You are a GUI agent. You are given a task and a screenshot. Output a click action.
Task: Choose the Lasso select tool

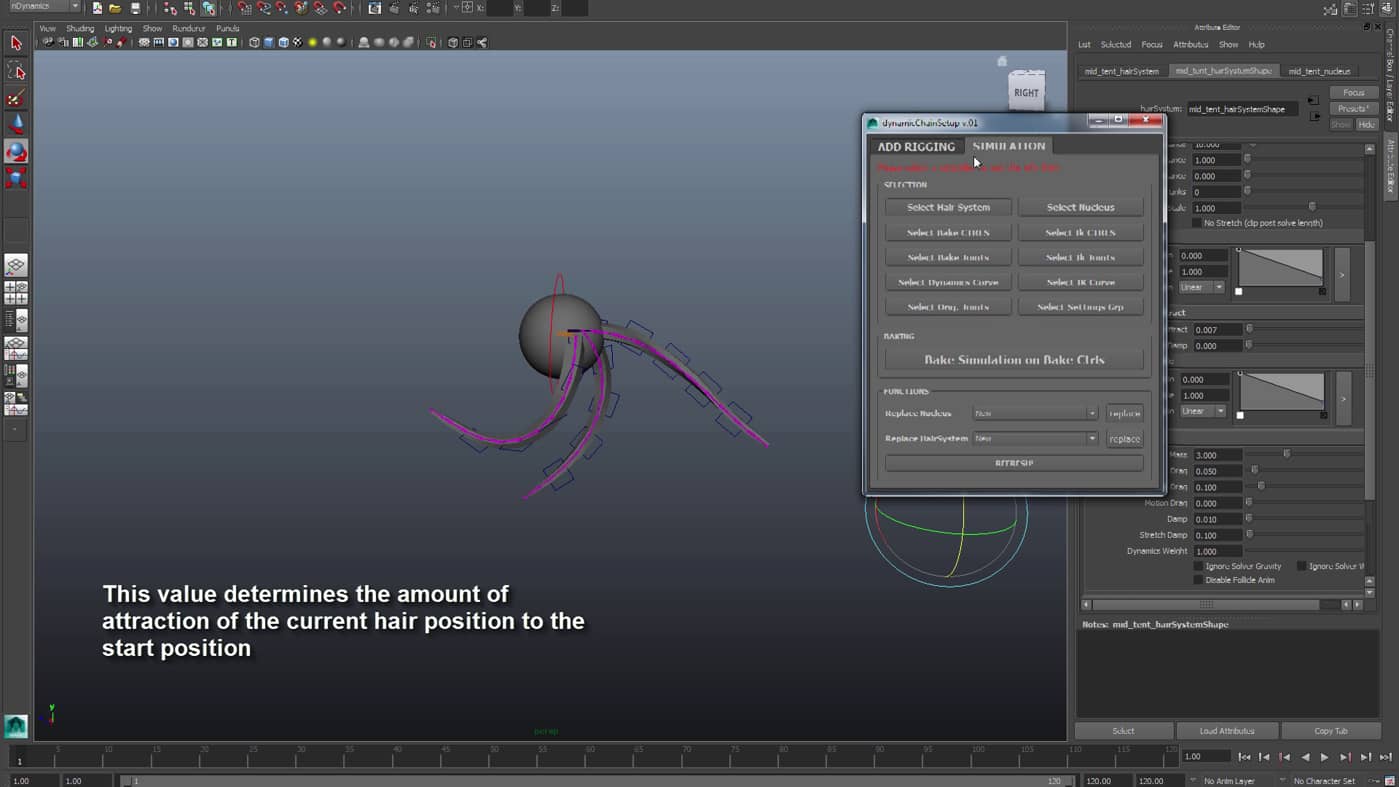tap(16, 71)
